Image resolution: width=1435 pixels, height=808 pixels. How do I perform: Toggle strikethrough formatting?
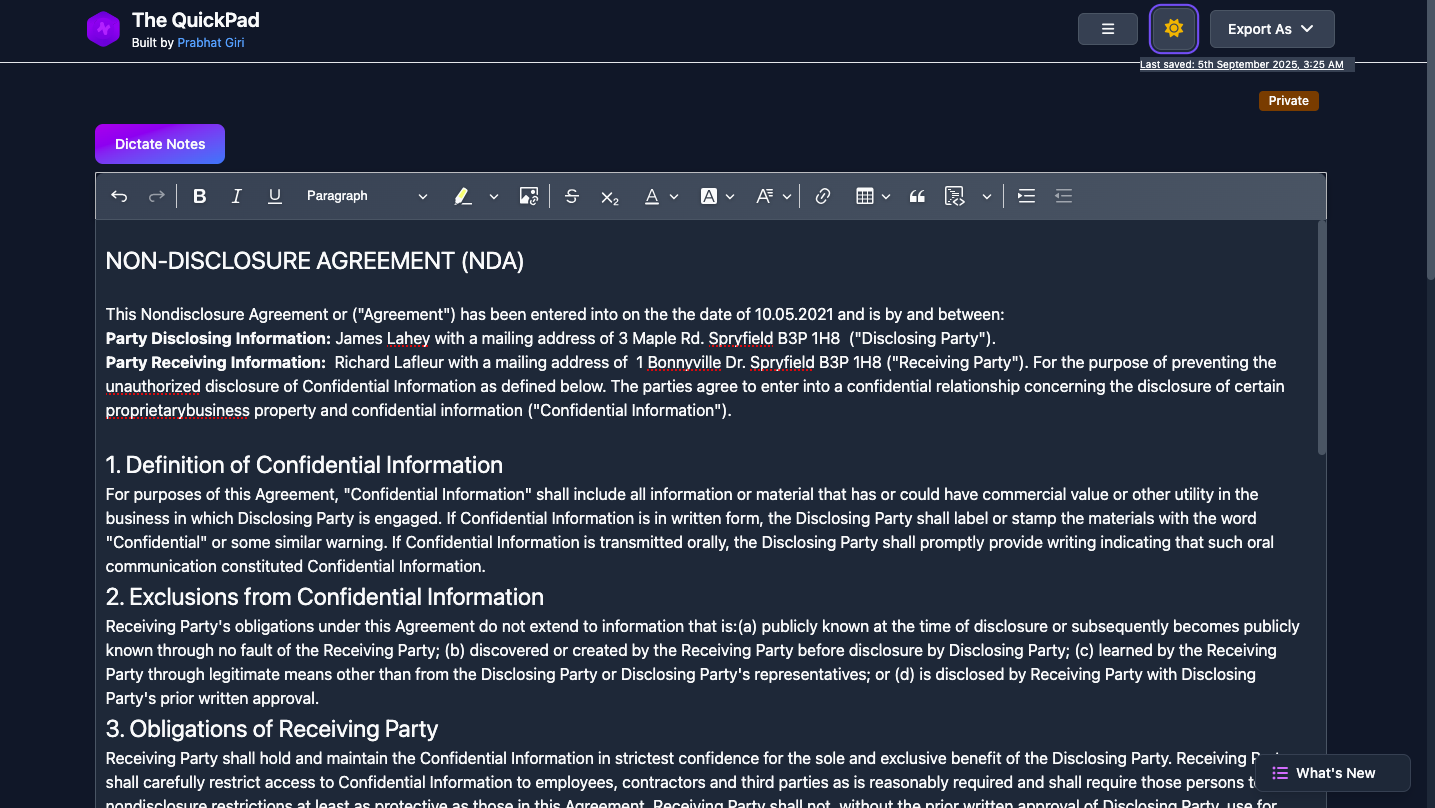point(572,196)
